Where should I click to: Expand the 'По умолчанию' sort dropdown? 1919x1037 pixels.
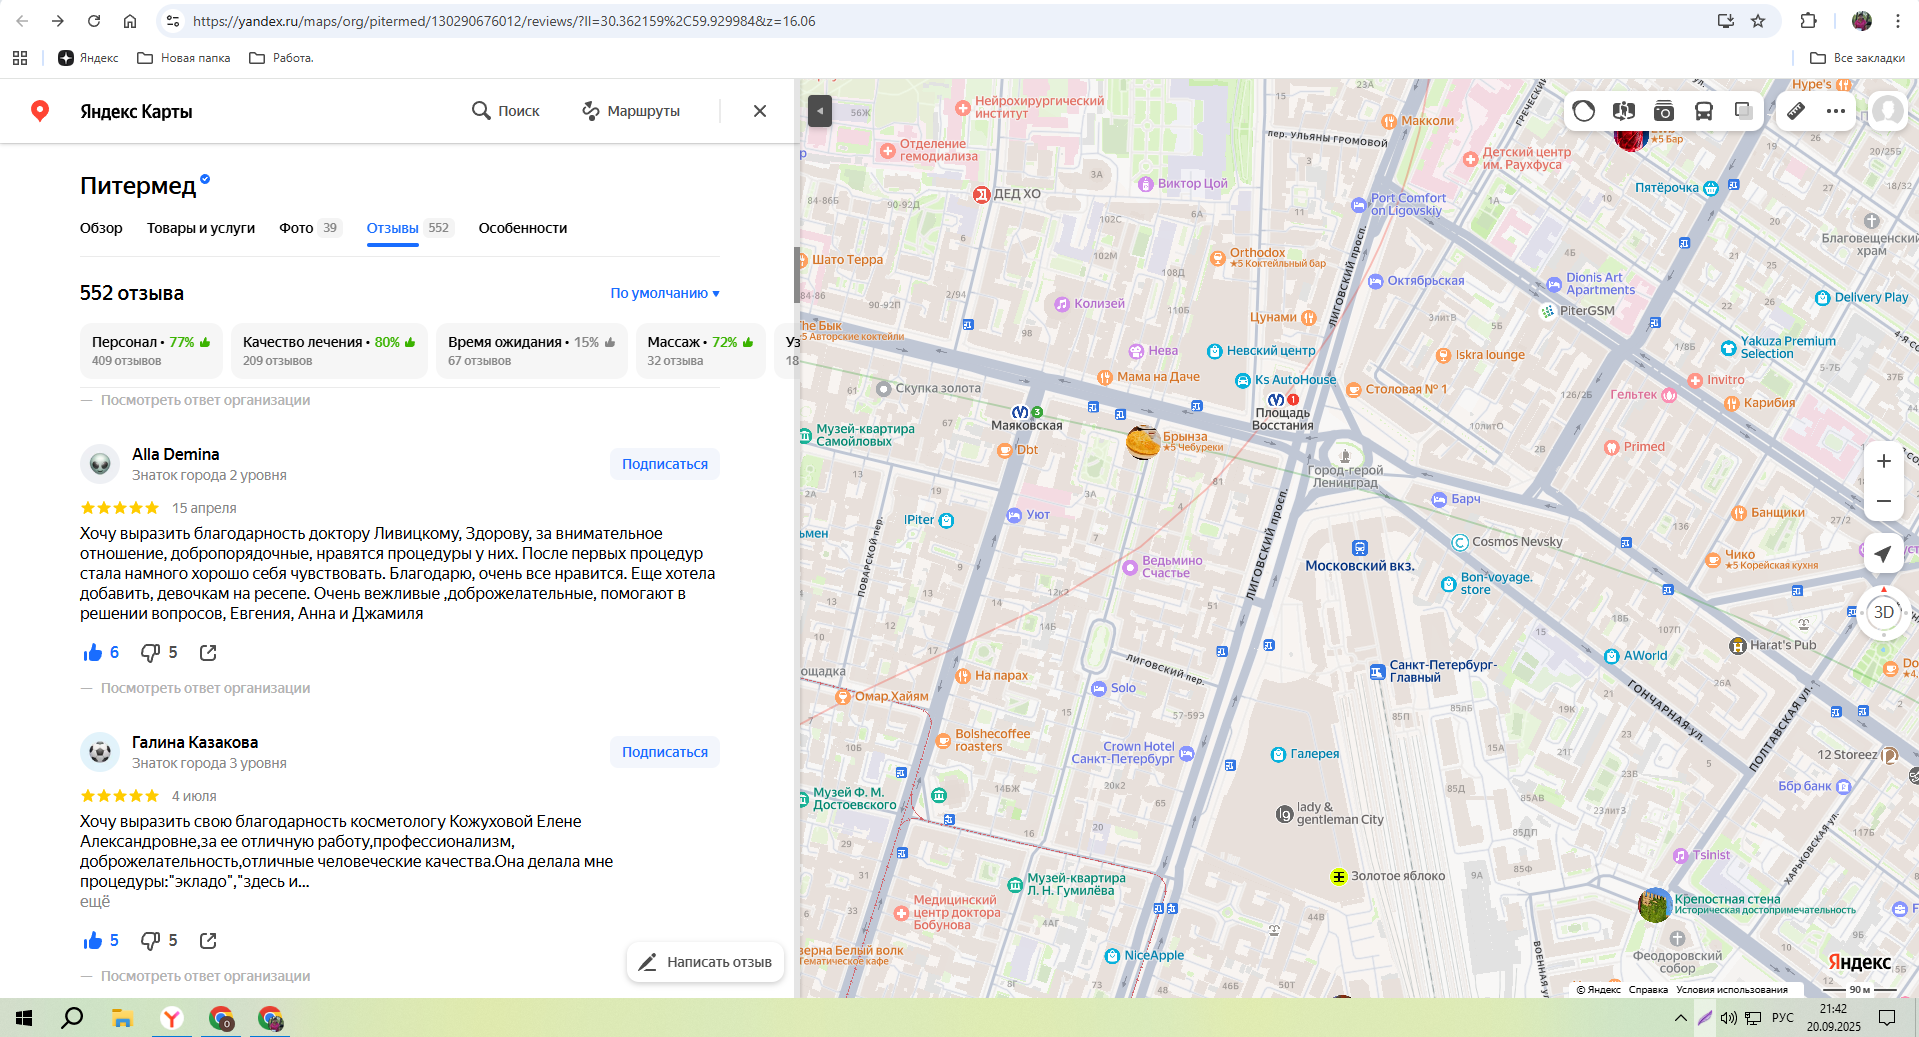pyautogui.click(x=665, y=293)
